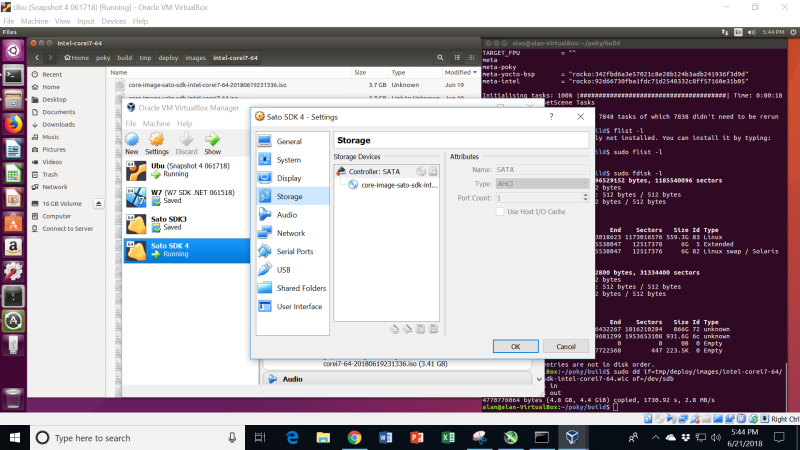Click 'poky' breadcrumb in Files path bar
The height and width of the screenshot is (450, 800).
(x=103, y=58)
